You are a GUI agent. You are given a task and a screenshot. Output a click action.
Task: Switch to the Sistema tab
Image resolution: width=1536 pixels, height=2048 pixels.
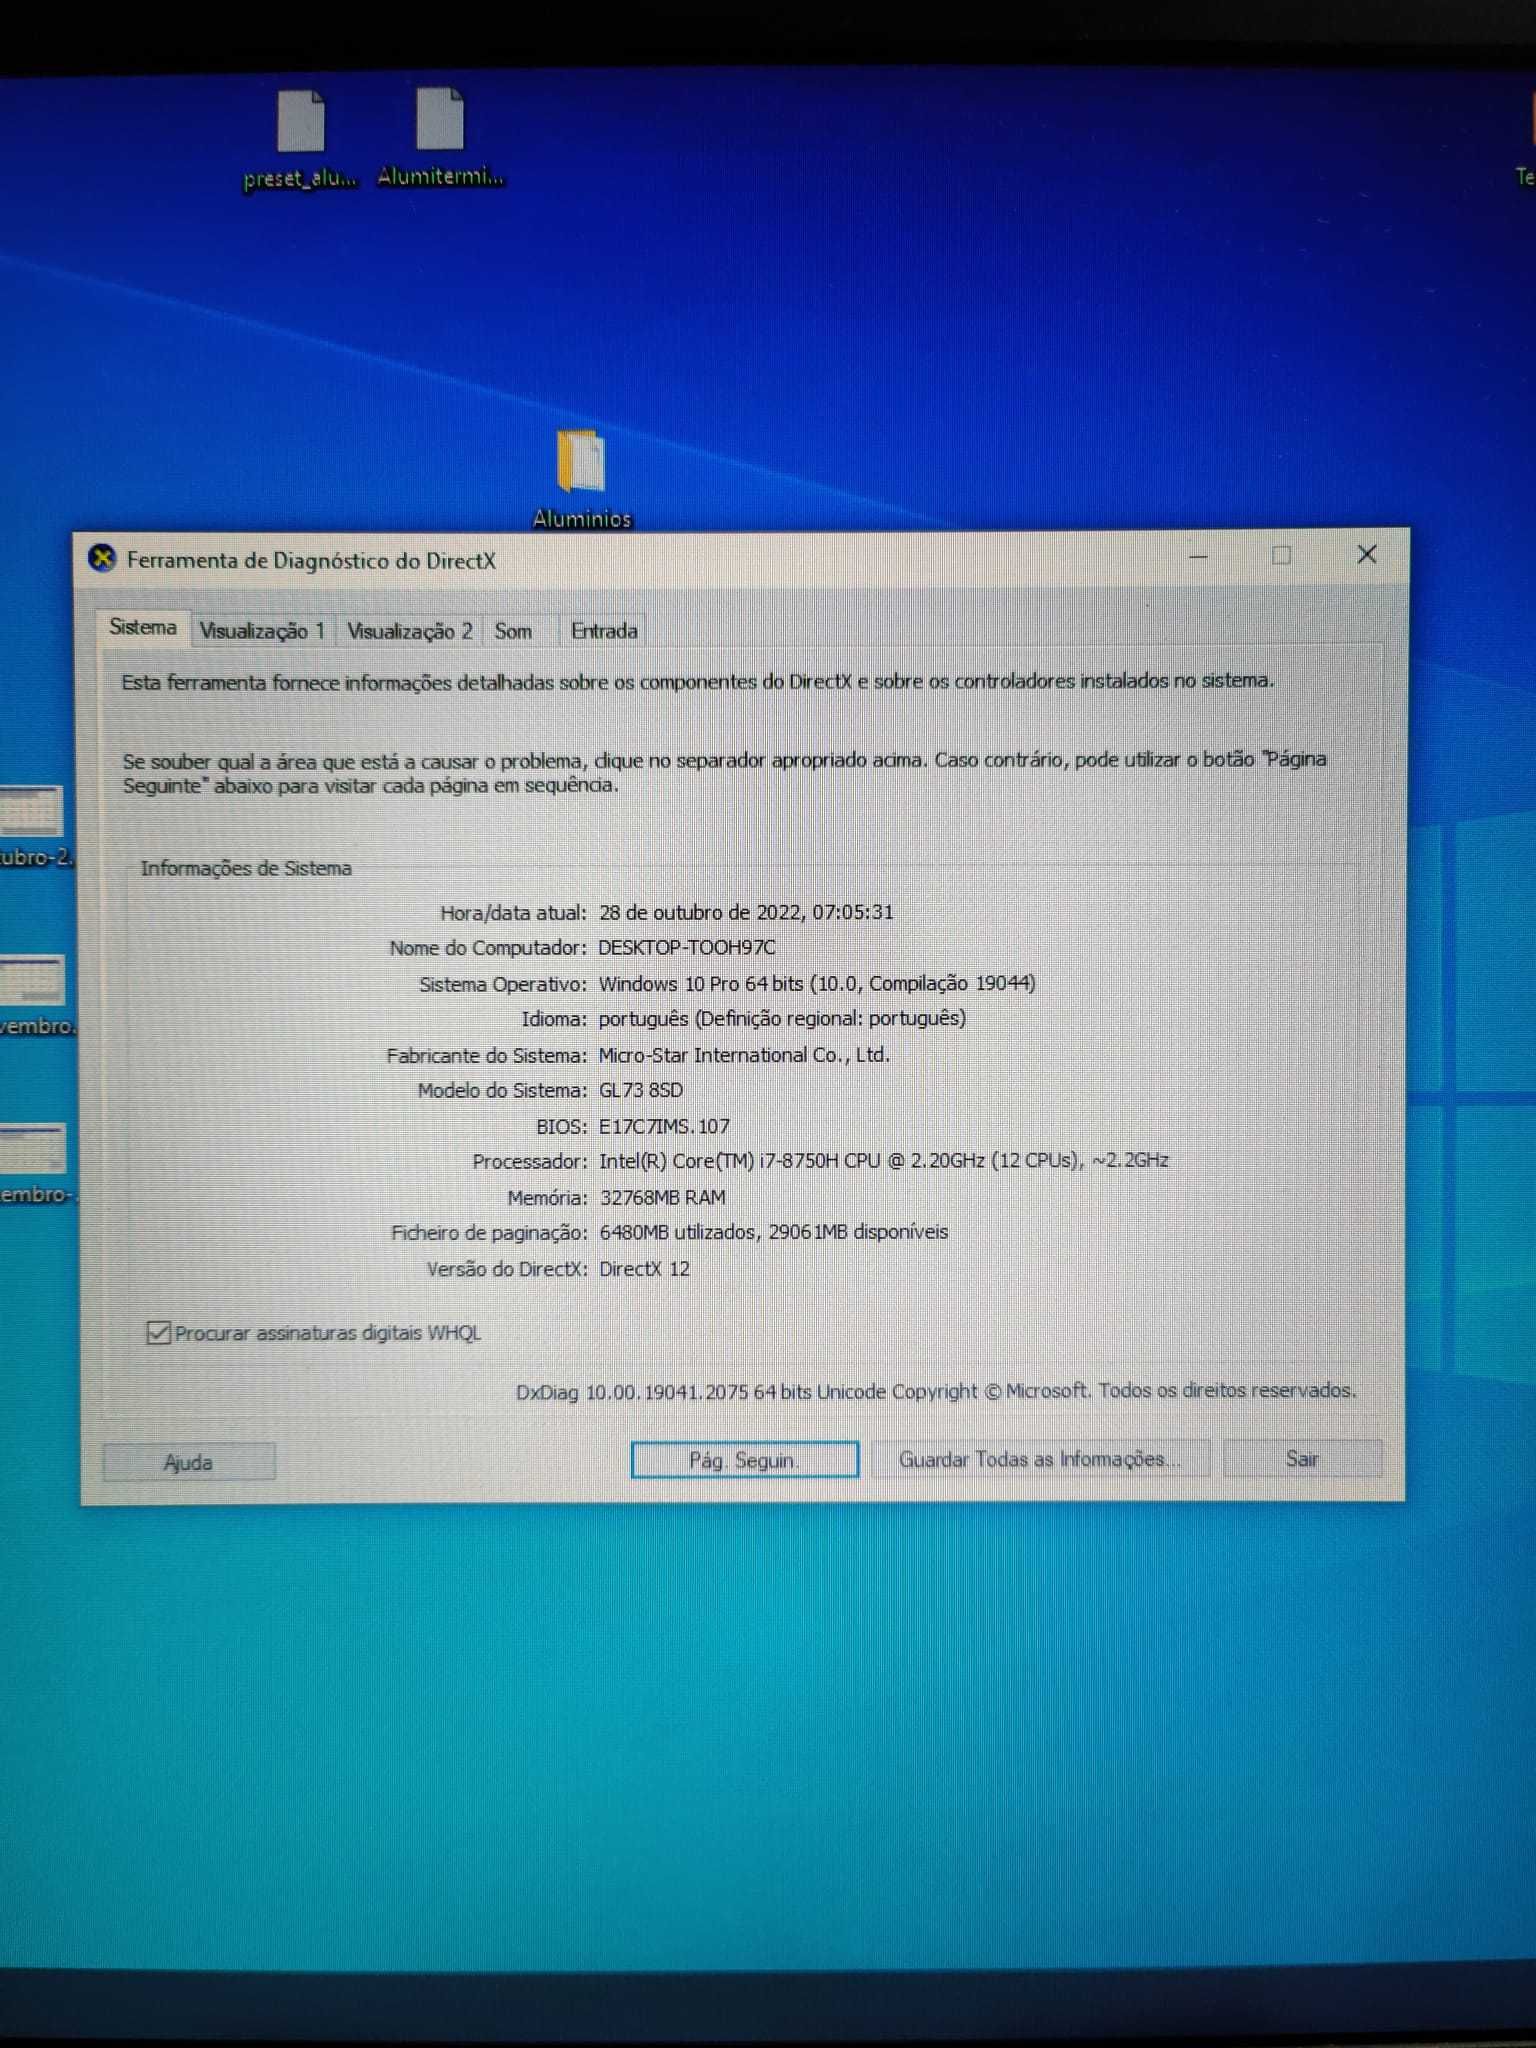tap(143, 627)
